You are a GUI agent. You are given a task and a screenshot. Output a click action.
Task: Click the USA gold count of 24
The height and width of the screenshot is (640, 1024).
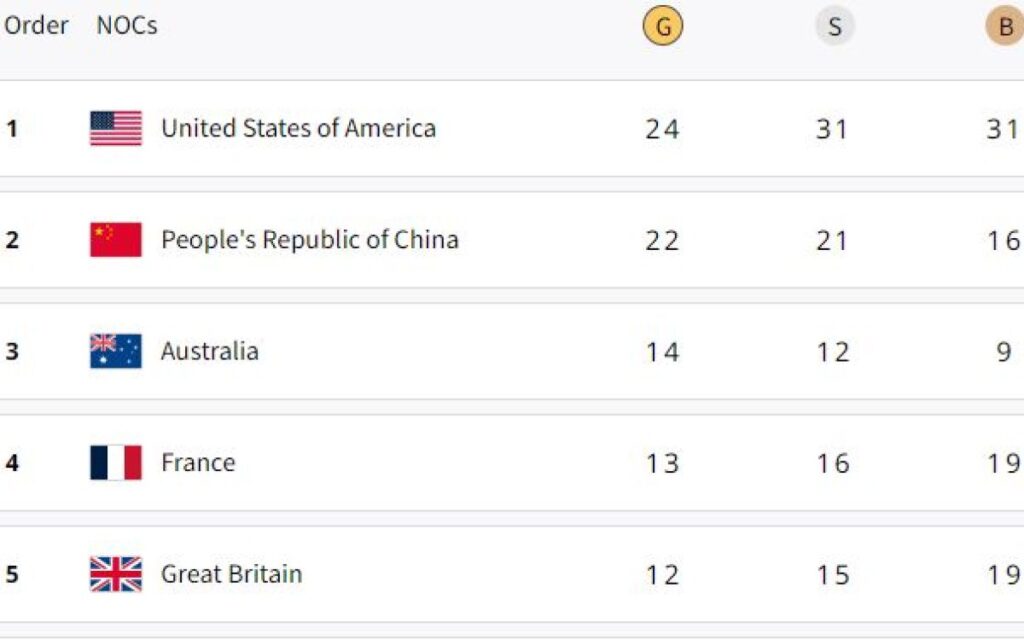tap(662, 129)
